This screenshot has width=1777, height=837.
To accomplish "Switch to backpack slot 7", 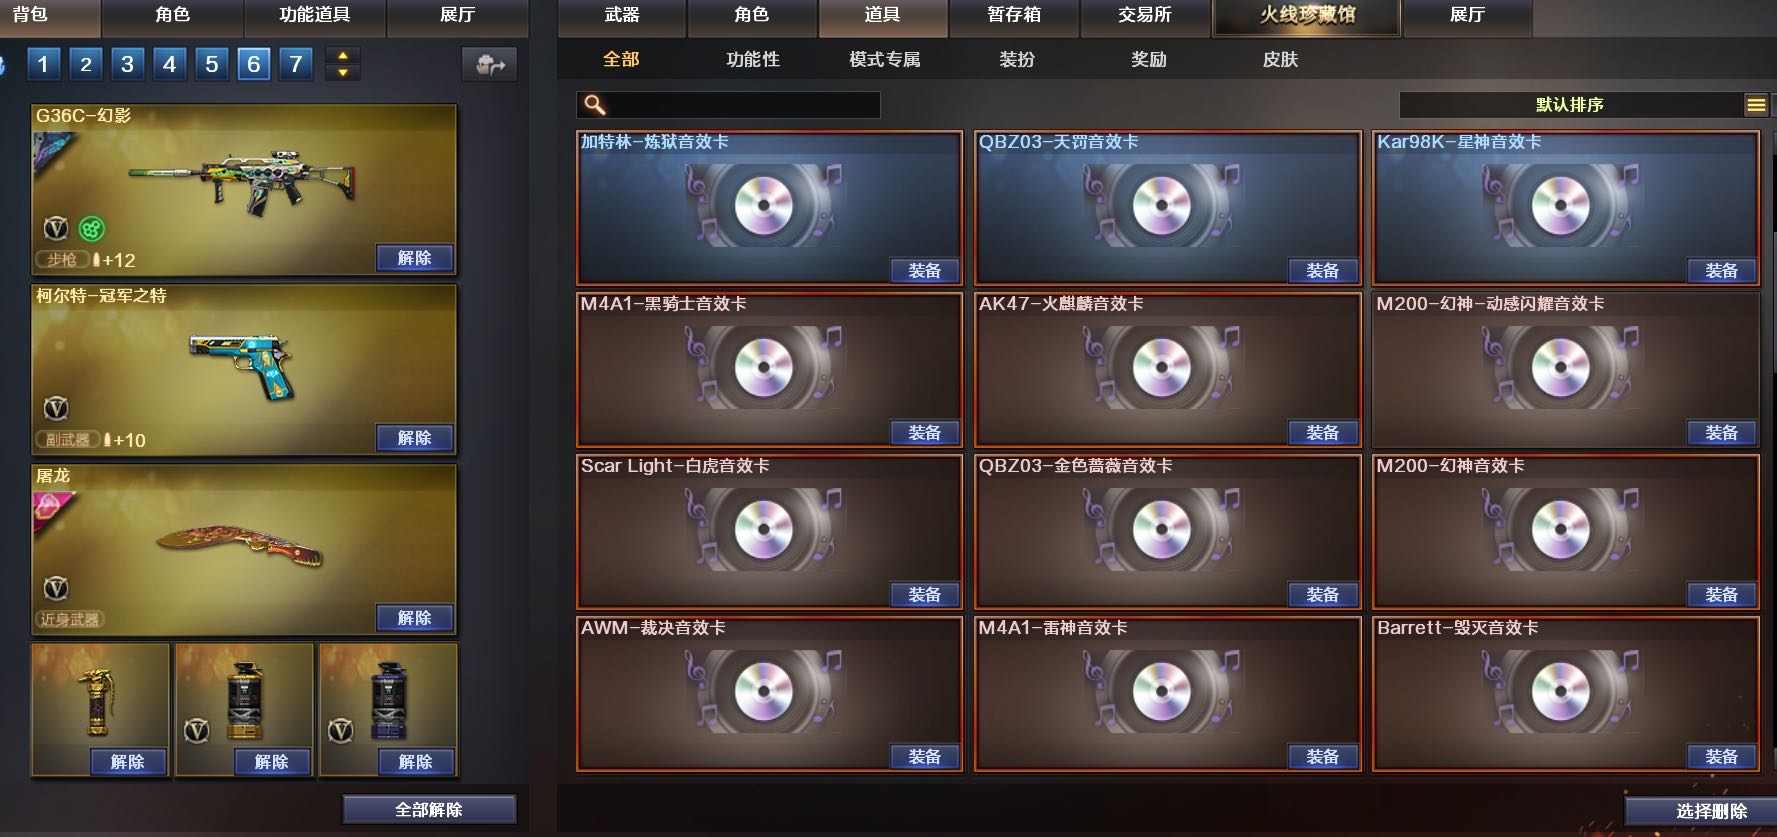I will pyautogui.click(x=296, y=65).
